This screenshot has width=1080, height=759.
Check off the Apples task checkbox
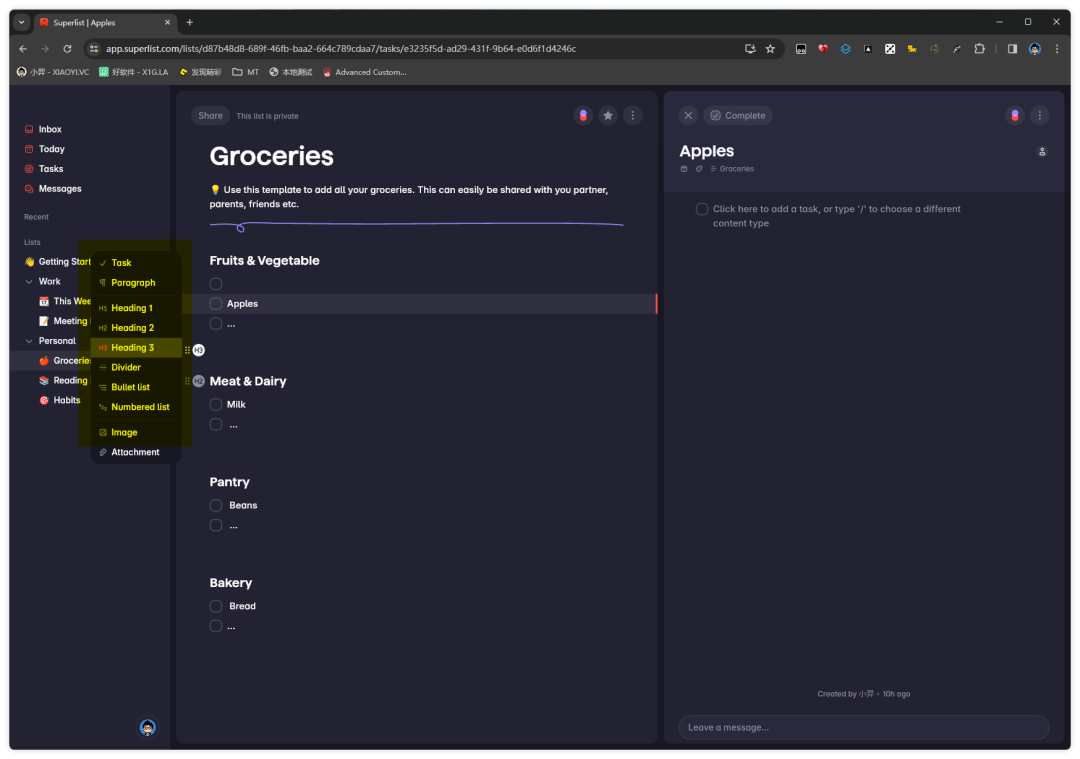(x=216, y=304)
